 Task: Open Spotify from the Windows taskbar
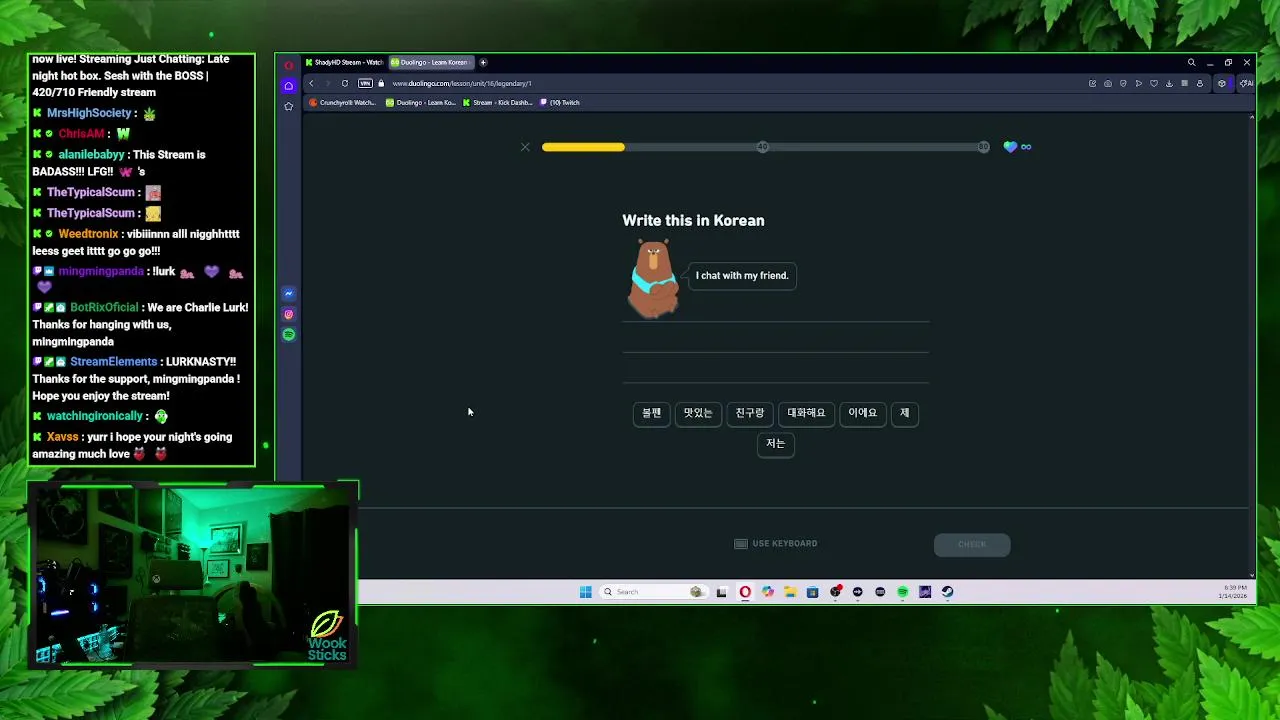902,592
